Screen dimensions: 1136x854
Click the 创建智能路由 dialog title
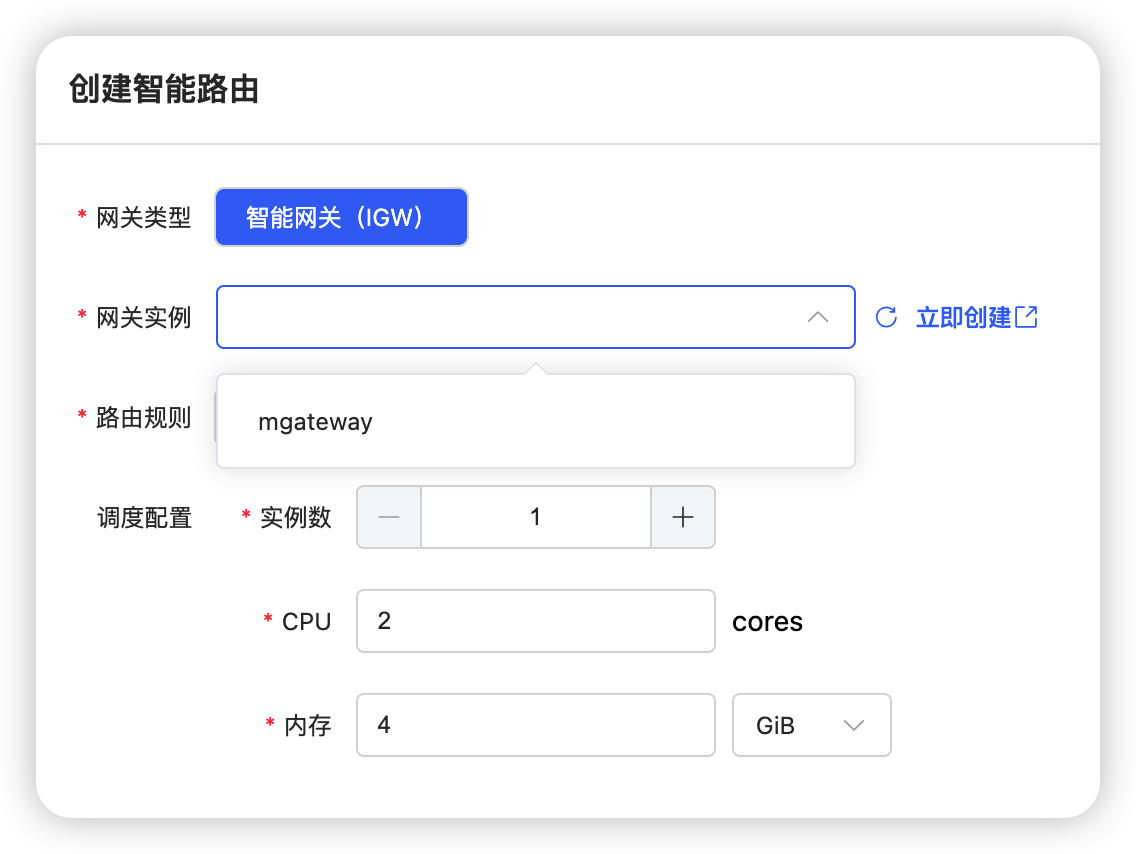coord(164,90)
